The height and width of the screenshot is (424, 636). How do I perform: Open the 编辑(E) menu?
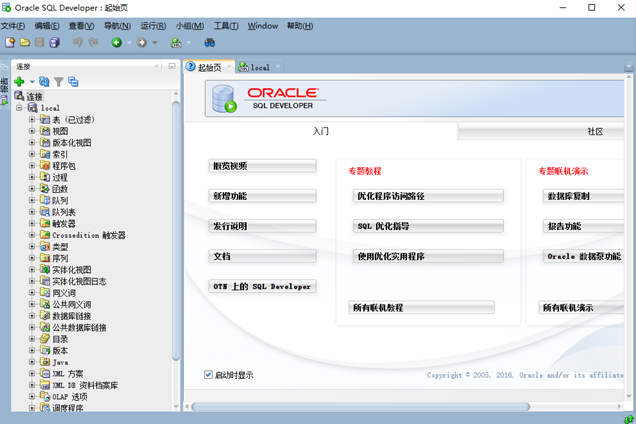[x=47, y=26]
